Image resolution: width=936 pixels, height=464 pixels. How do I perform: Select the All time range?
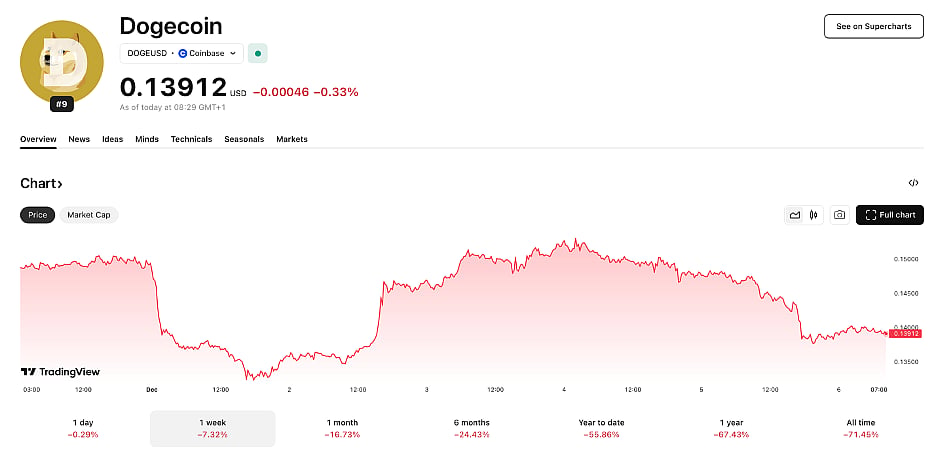[860, 428]
